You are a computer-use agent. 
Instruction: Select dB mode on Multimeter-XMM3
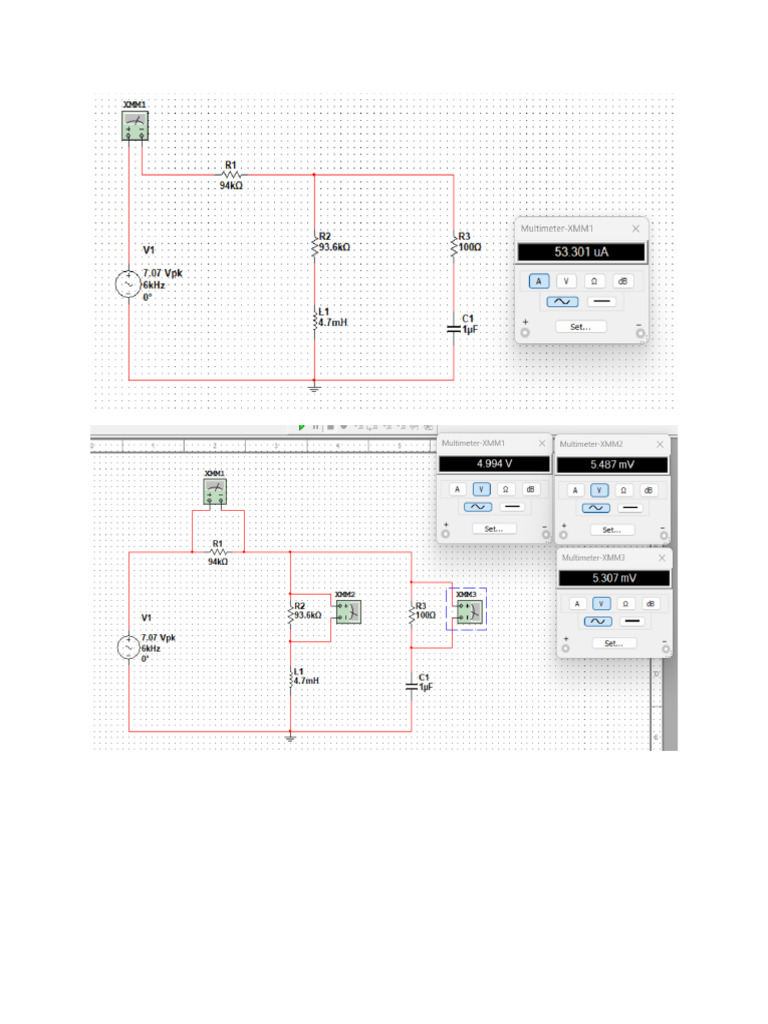650,604
